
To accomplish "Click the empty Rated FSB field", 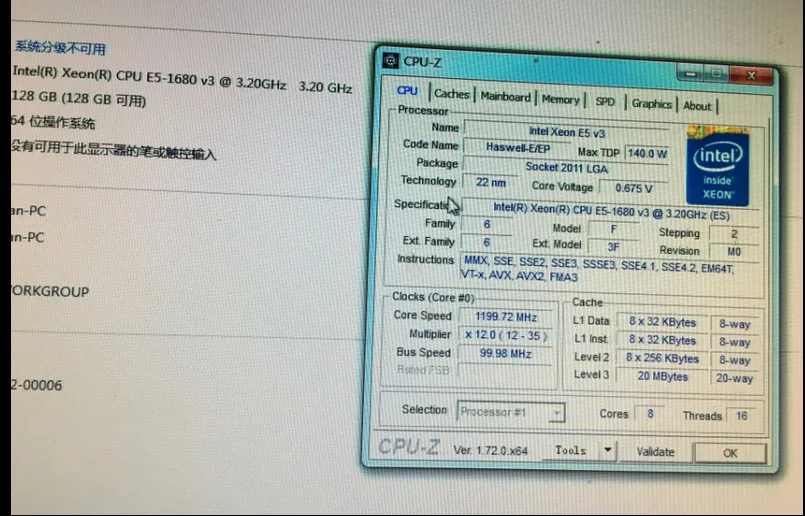I will tap(505, 371).
